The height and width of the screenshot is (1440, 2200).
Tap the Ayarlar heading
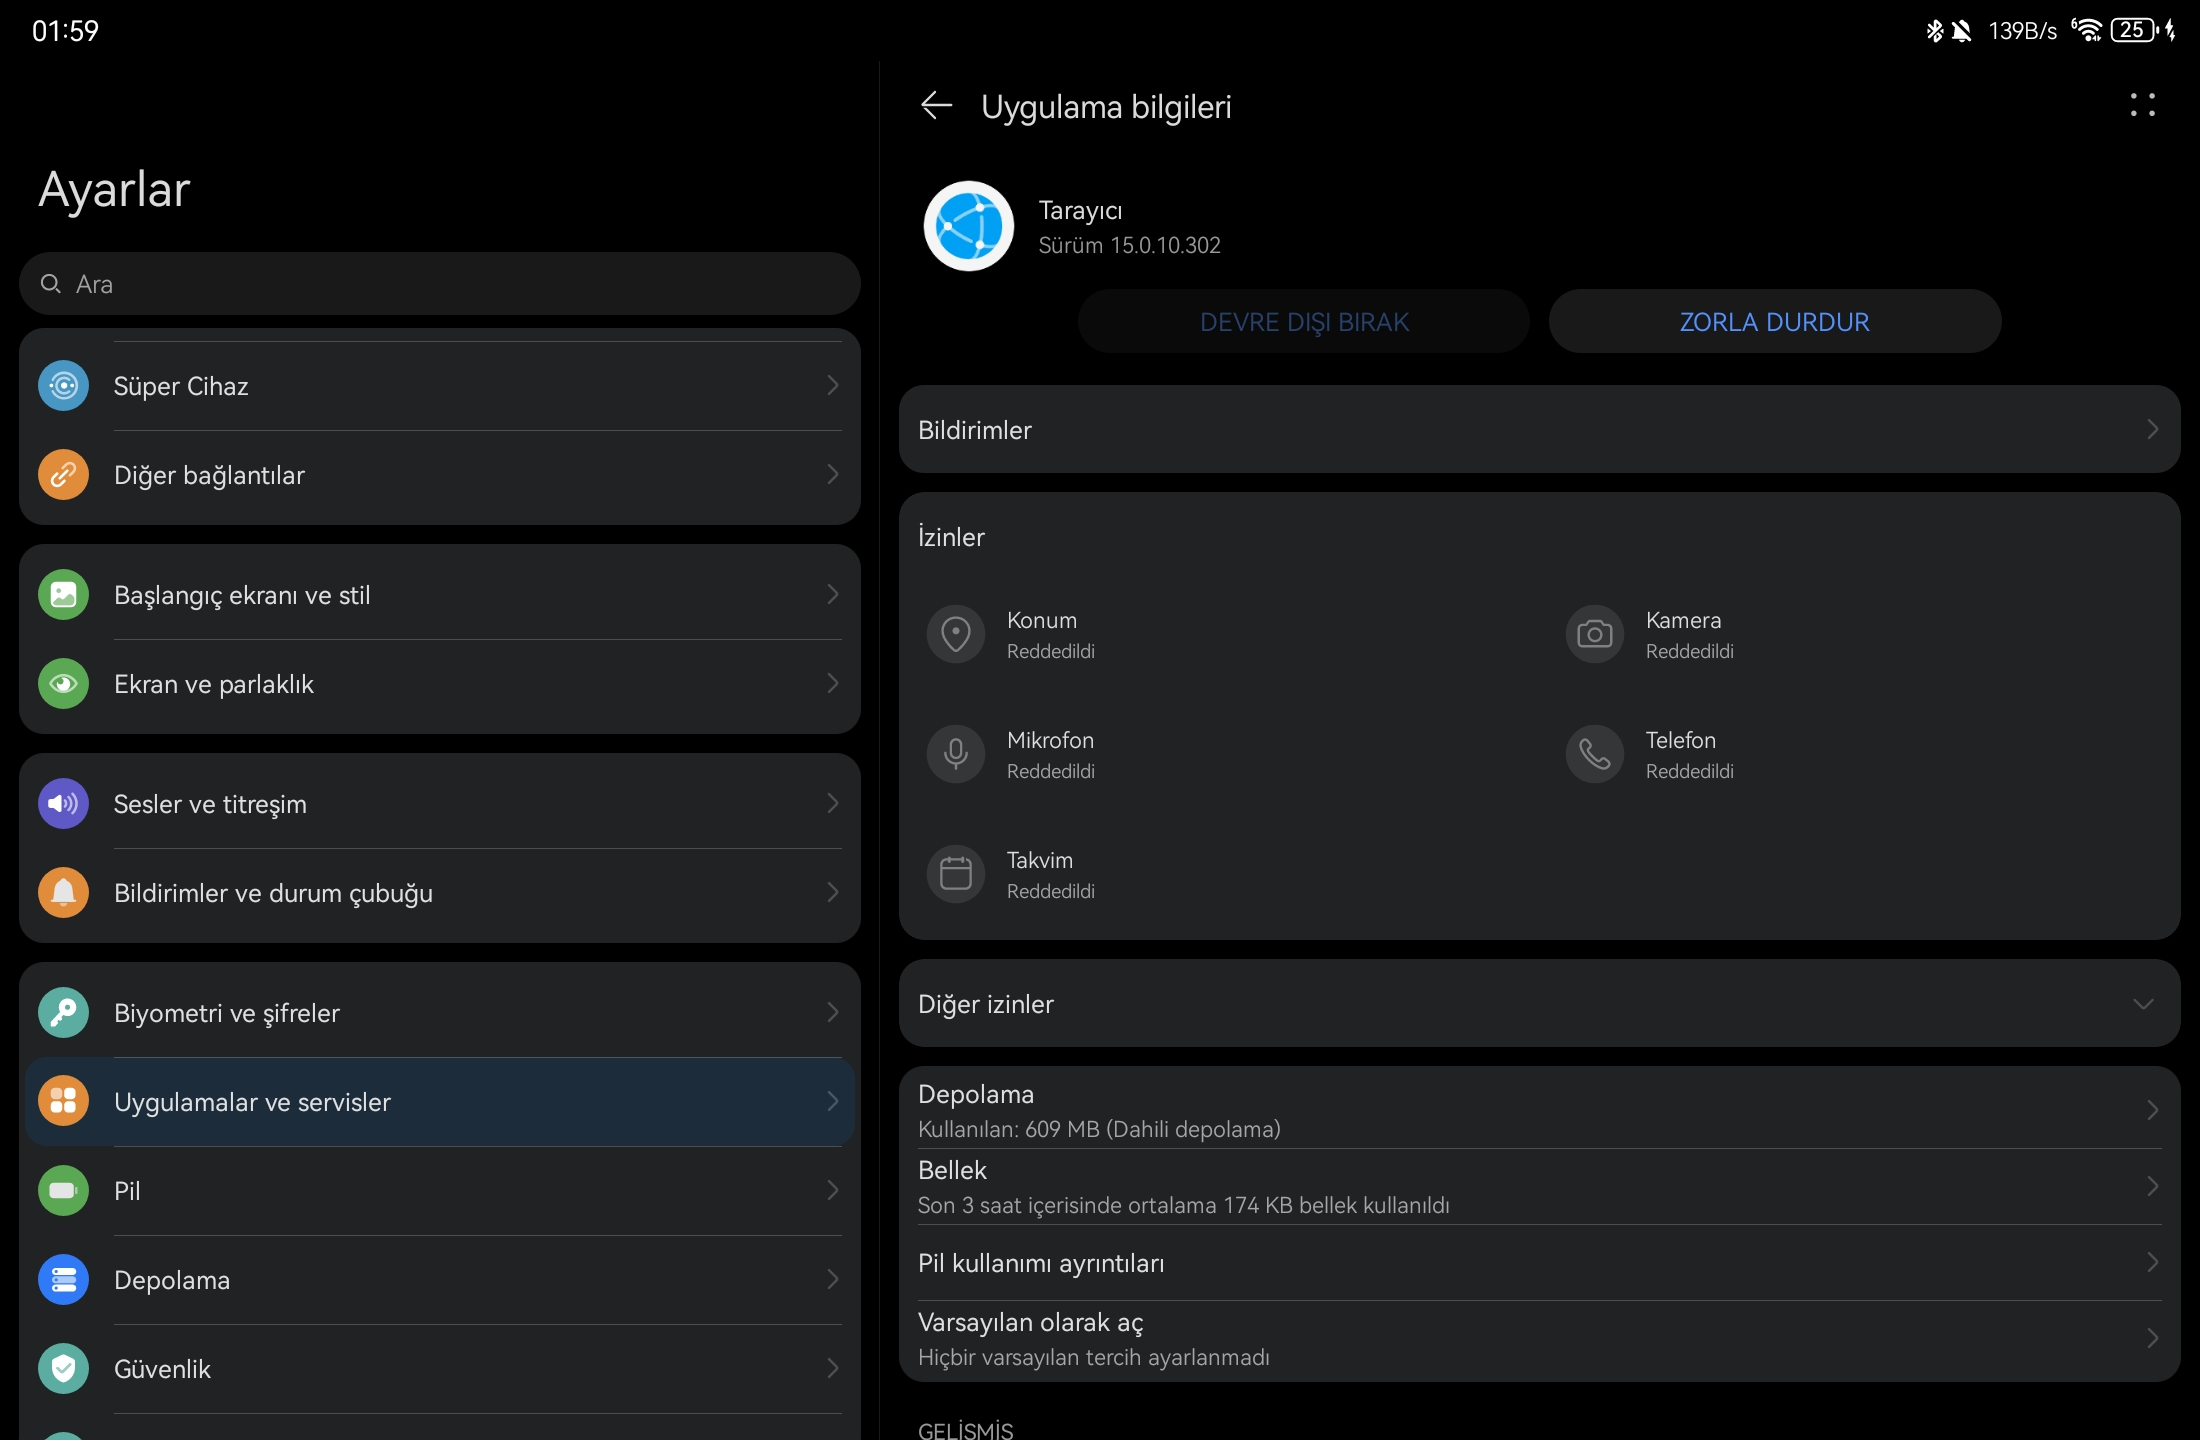114,189
